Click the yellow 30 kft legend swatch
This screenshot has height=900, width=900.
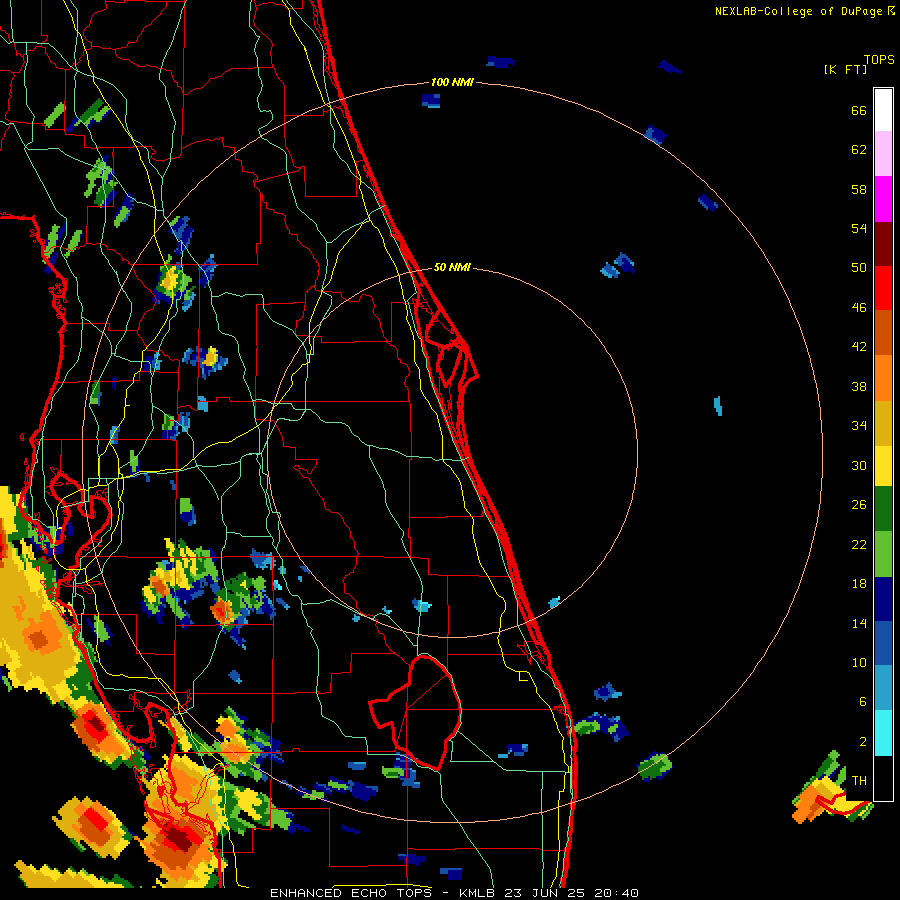(883, 466)
